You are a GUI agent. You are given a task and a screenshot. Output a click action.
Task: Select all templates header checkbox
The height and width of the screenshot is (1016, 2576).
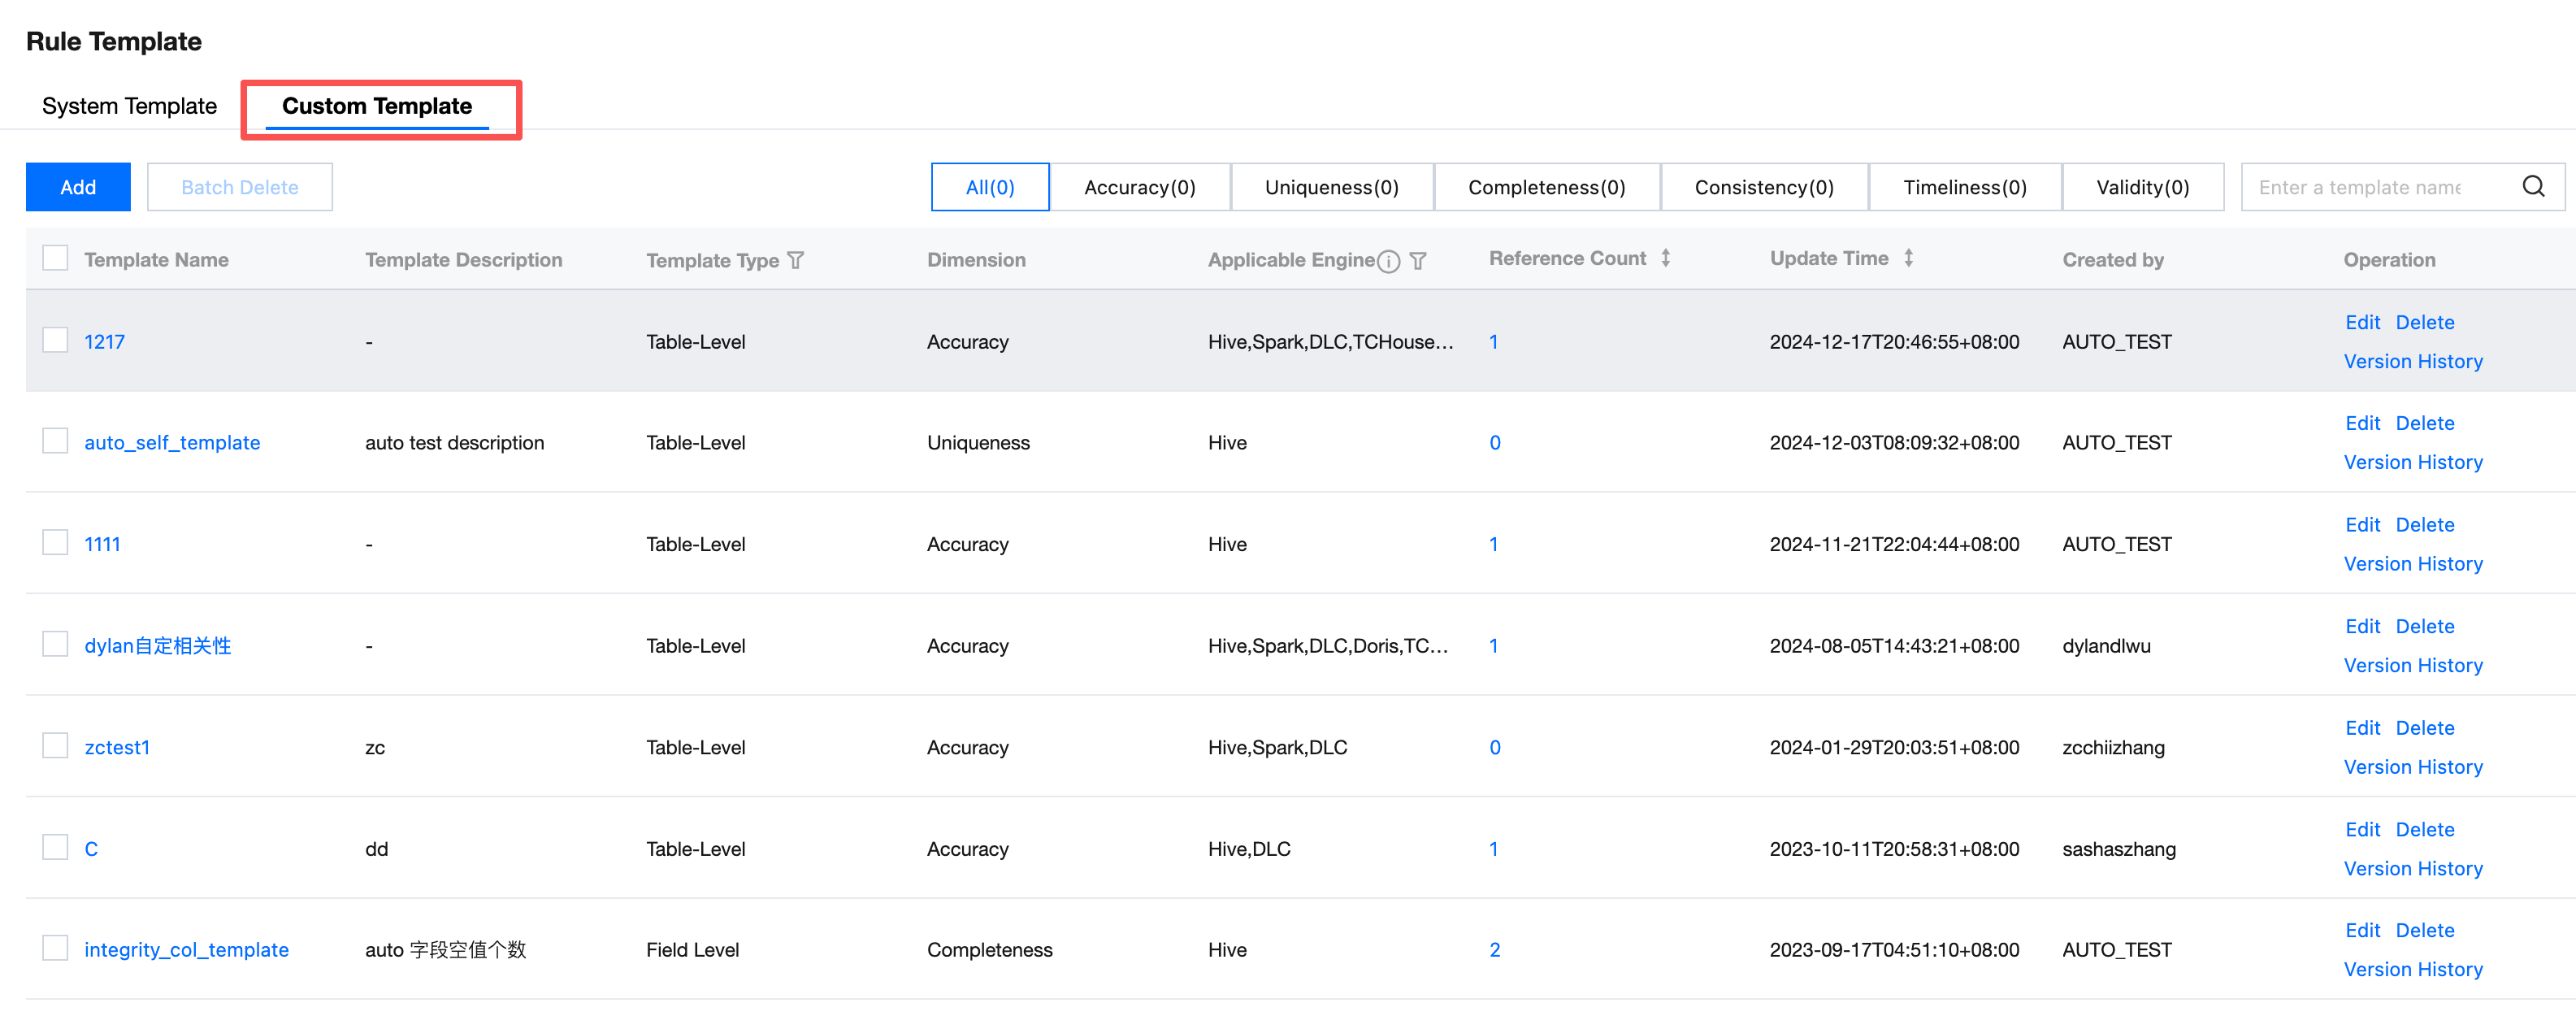click(x=55, y=258)
